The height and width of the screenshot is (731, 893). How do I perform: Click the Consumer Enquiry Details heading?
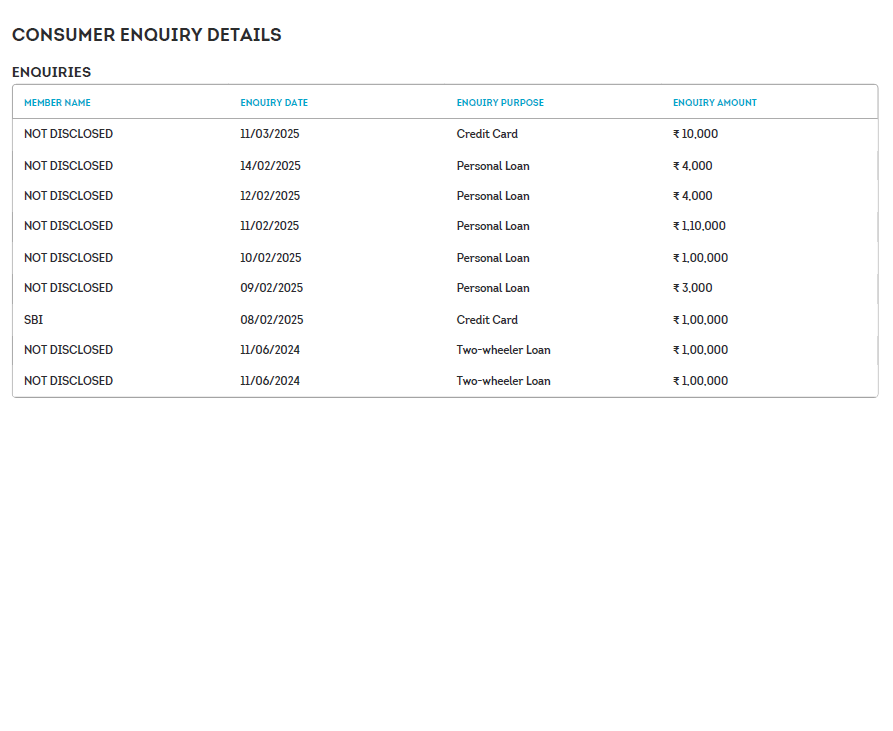pos(146,35)
